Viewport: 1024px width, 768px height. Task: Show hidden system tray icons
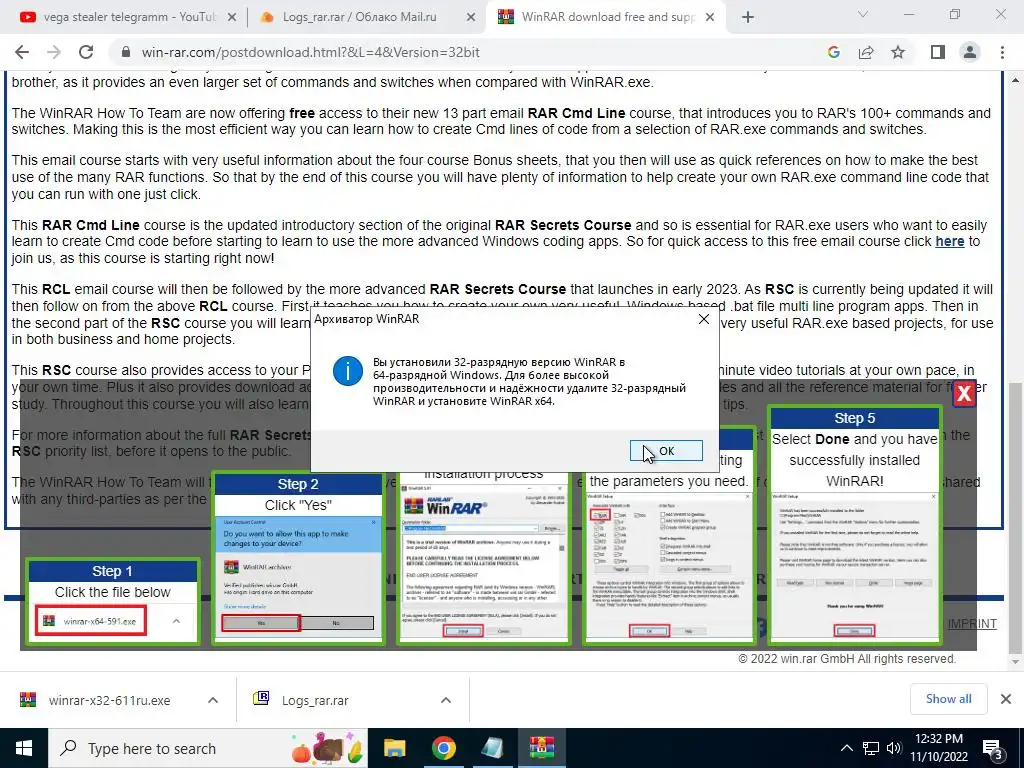tap(846, 748)
